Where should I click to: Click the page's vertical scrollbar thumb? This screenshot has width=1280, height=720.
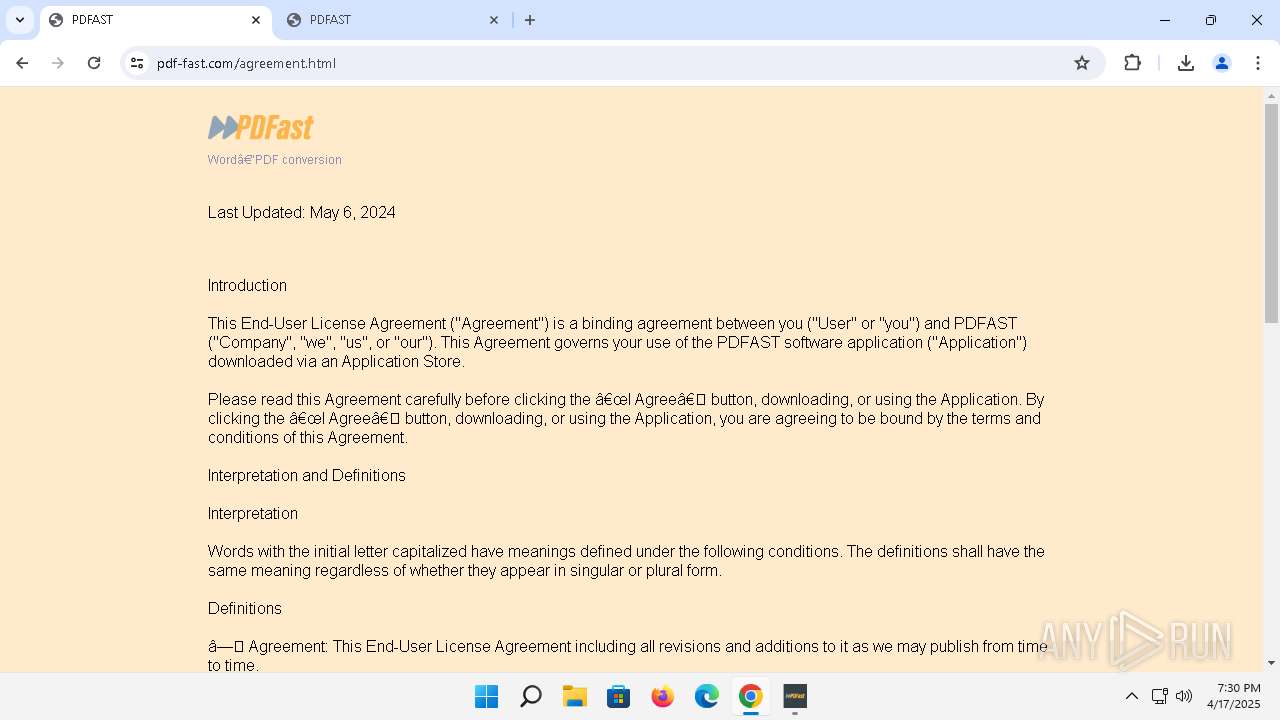[1271, 212]
